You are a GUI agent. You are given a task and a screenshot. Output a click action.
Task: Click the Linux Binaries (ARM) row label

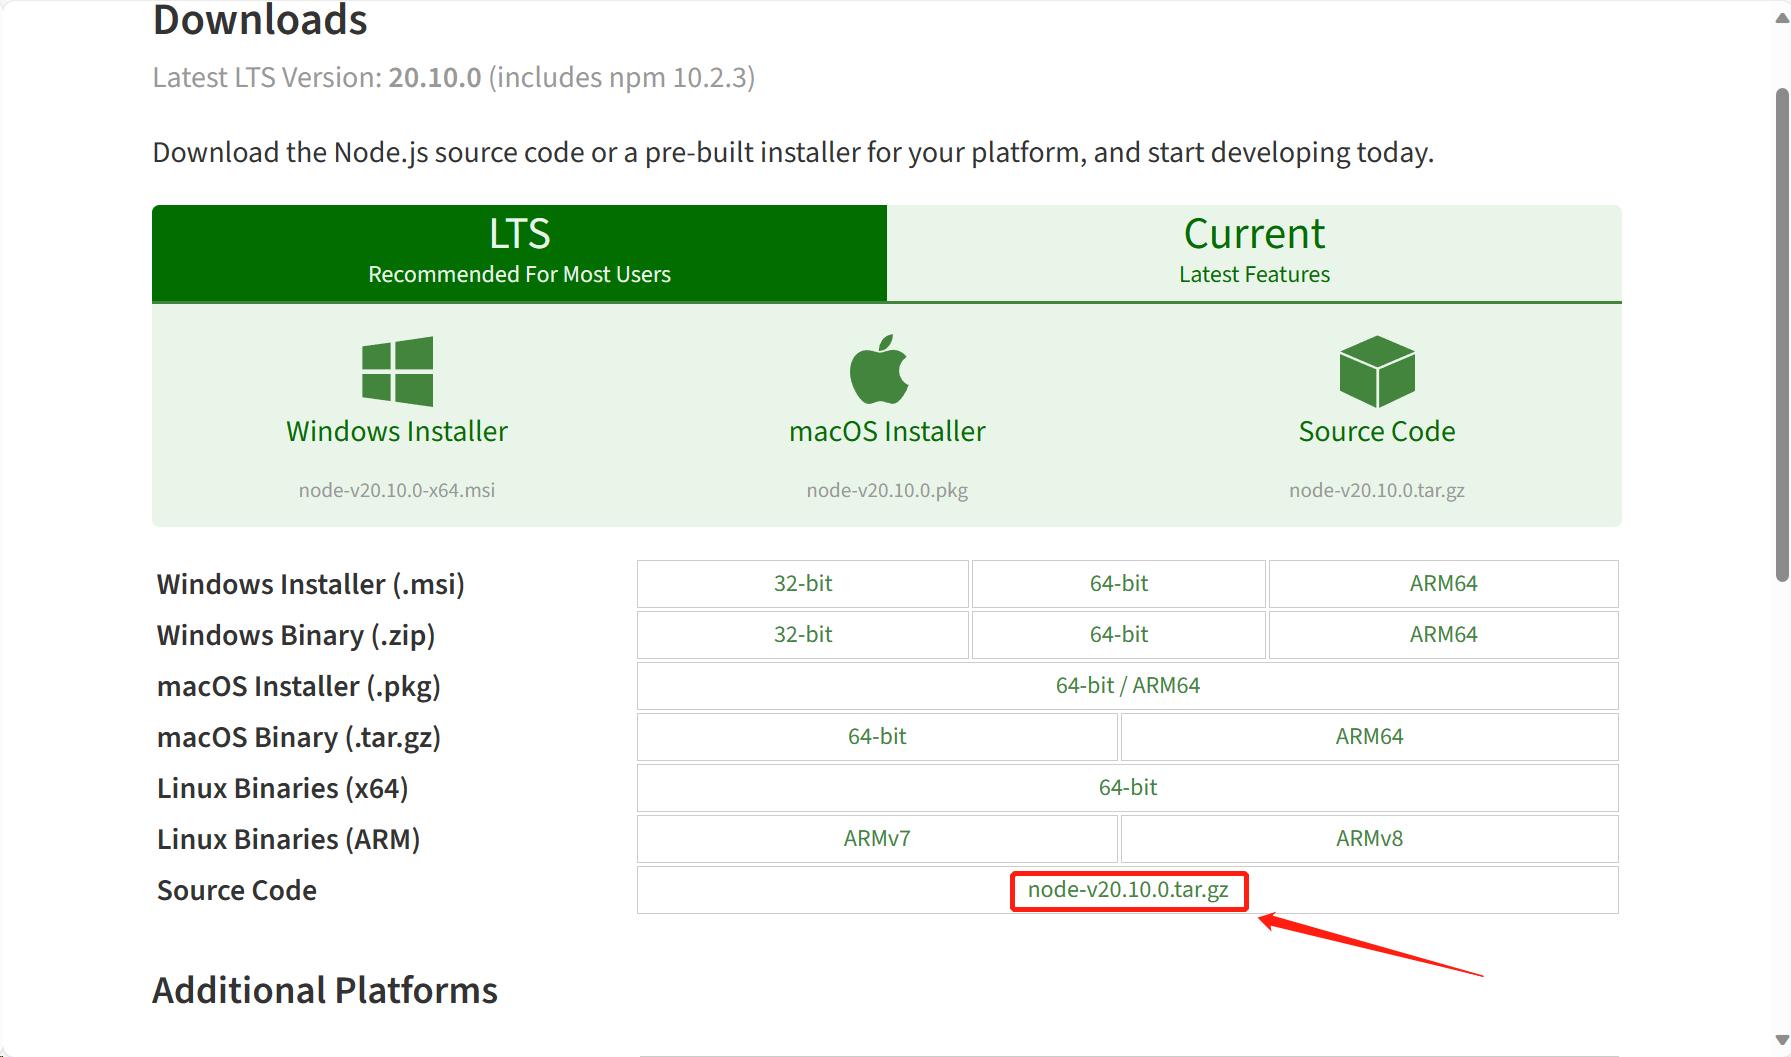289,840
